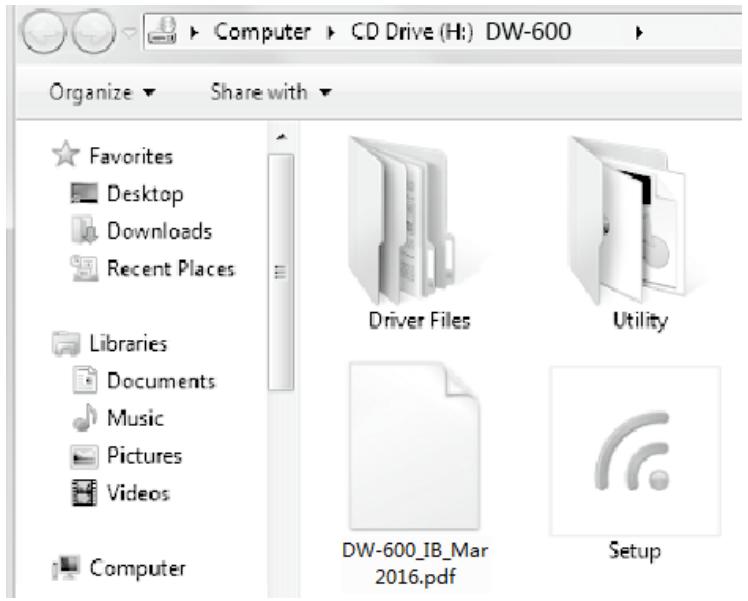
Task: Click the navigation pane scrollbar thumb
Action: coord(281,272)
